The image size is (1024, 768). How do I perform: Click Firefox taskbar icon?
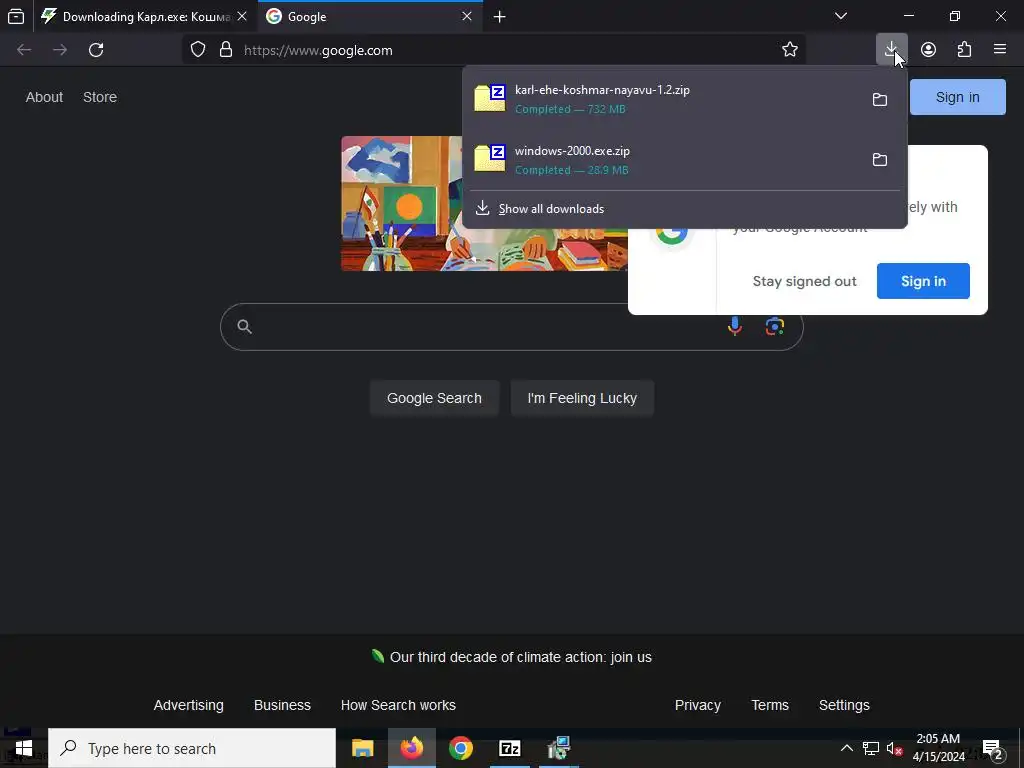pos(411,748)
